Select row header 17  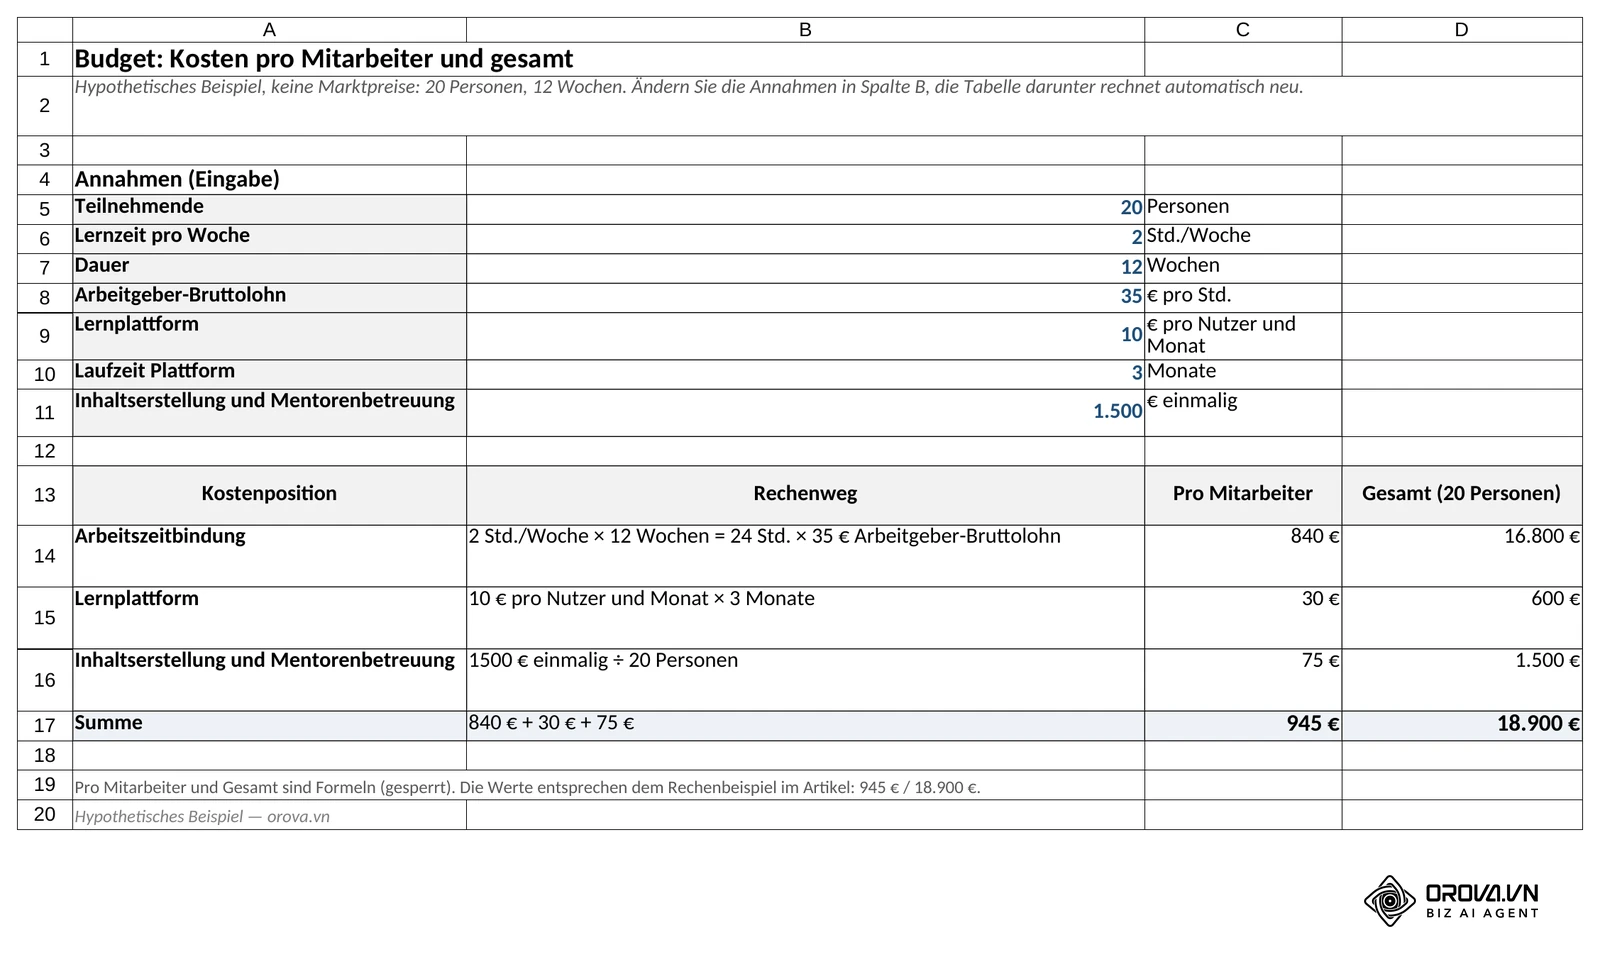45,725
